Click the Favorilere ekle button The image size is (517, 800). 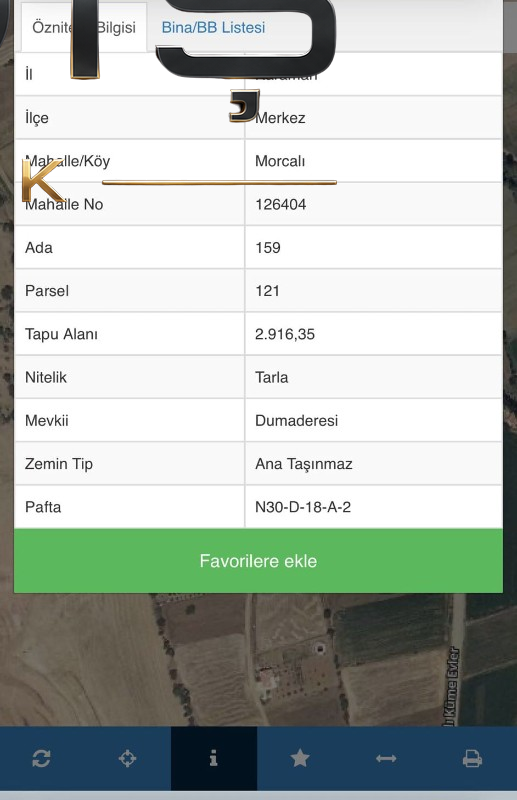pyautogui.click(x=258, y=561)
